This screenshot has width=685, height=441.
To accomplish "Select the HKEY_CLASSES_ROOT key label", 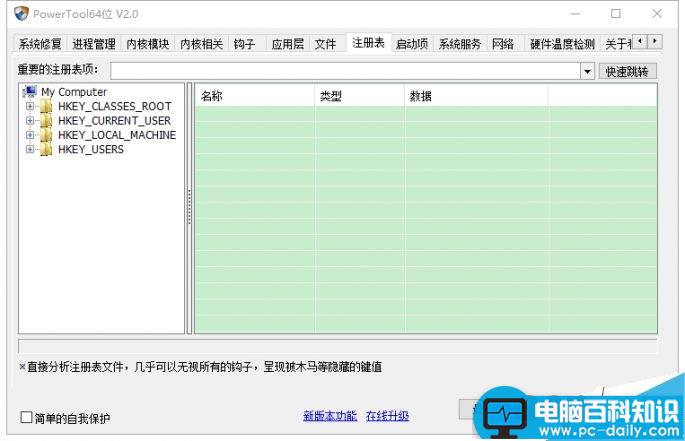I will tap(114, 106).
